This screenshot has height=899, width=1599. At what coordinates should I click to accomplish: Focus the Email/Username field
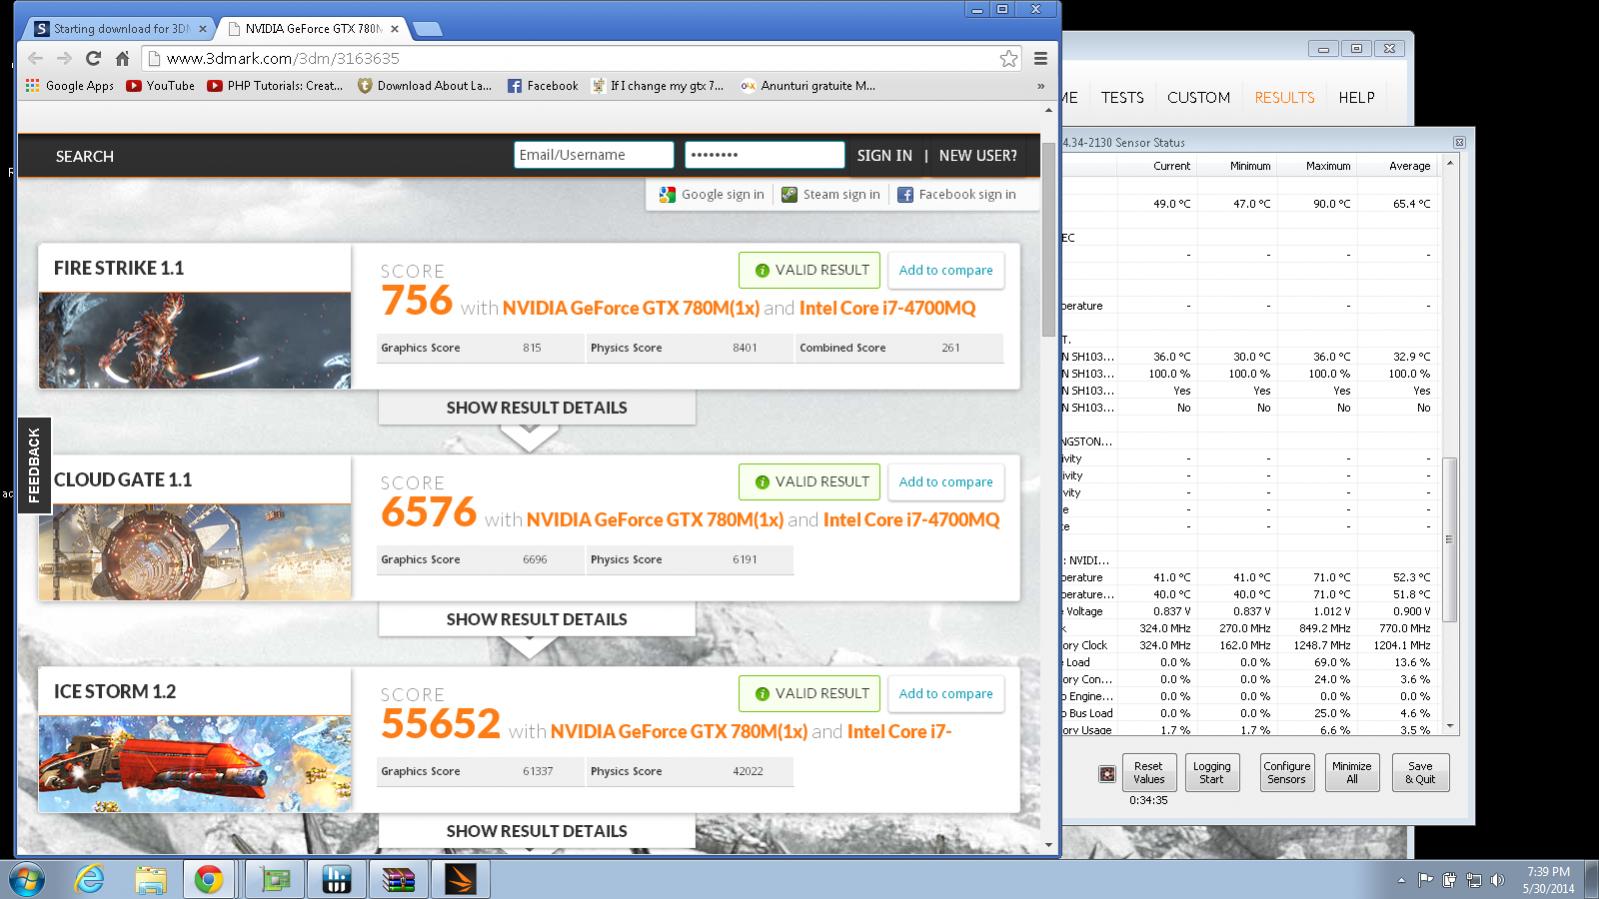pos(594,155)
